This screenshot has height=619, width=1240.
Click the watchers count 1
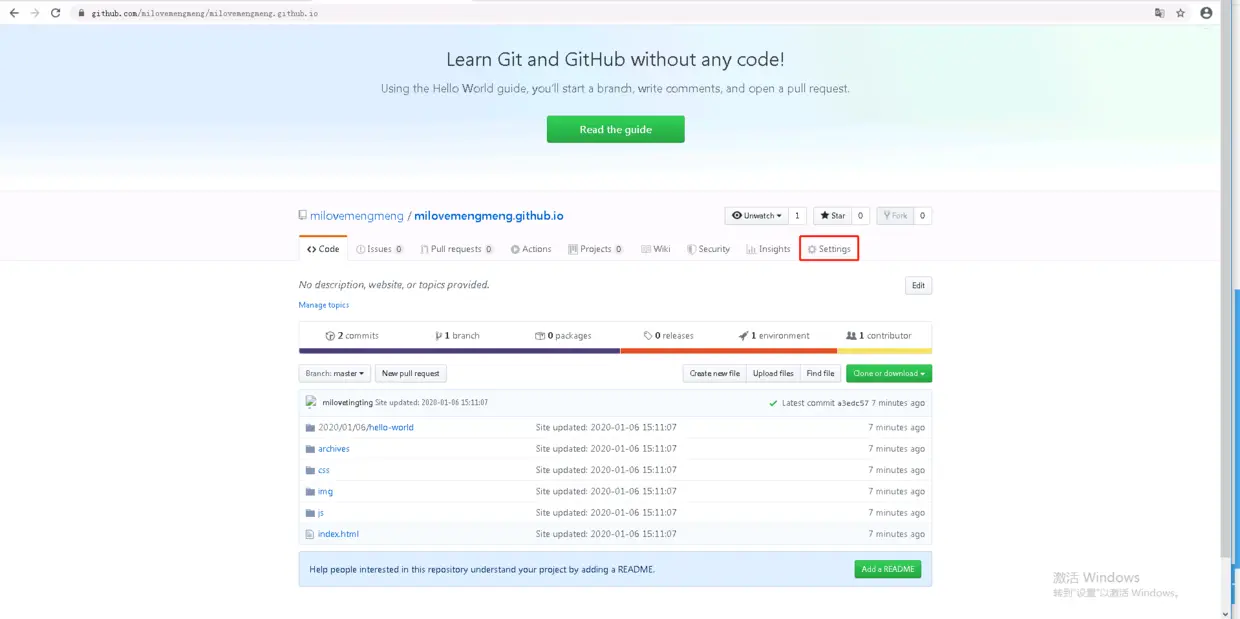tap(797, 215)
